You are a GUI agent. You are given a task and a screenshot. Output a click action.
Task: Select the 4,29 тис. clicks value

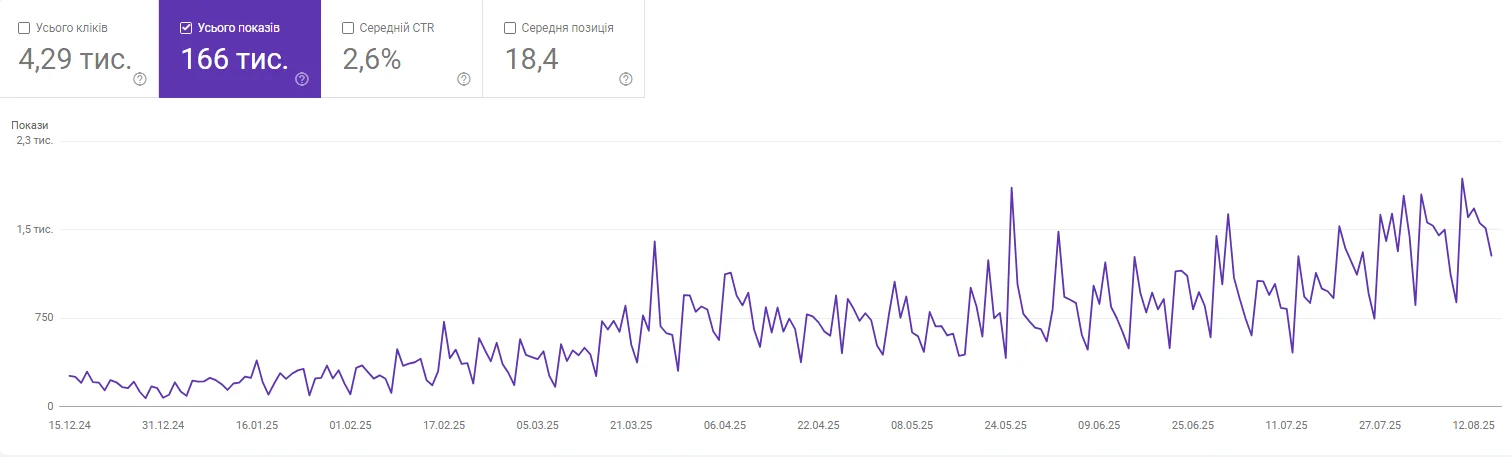pos(75,59)
